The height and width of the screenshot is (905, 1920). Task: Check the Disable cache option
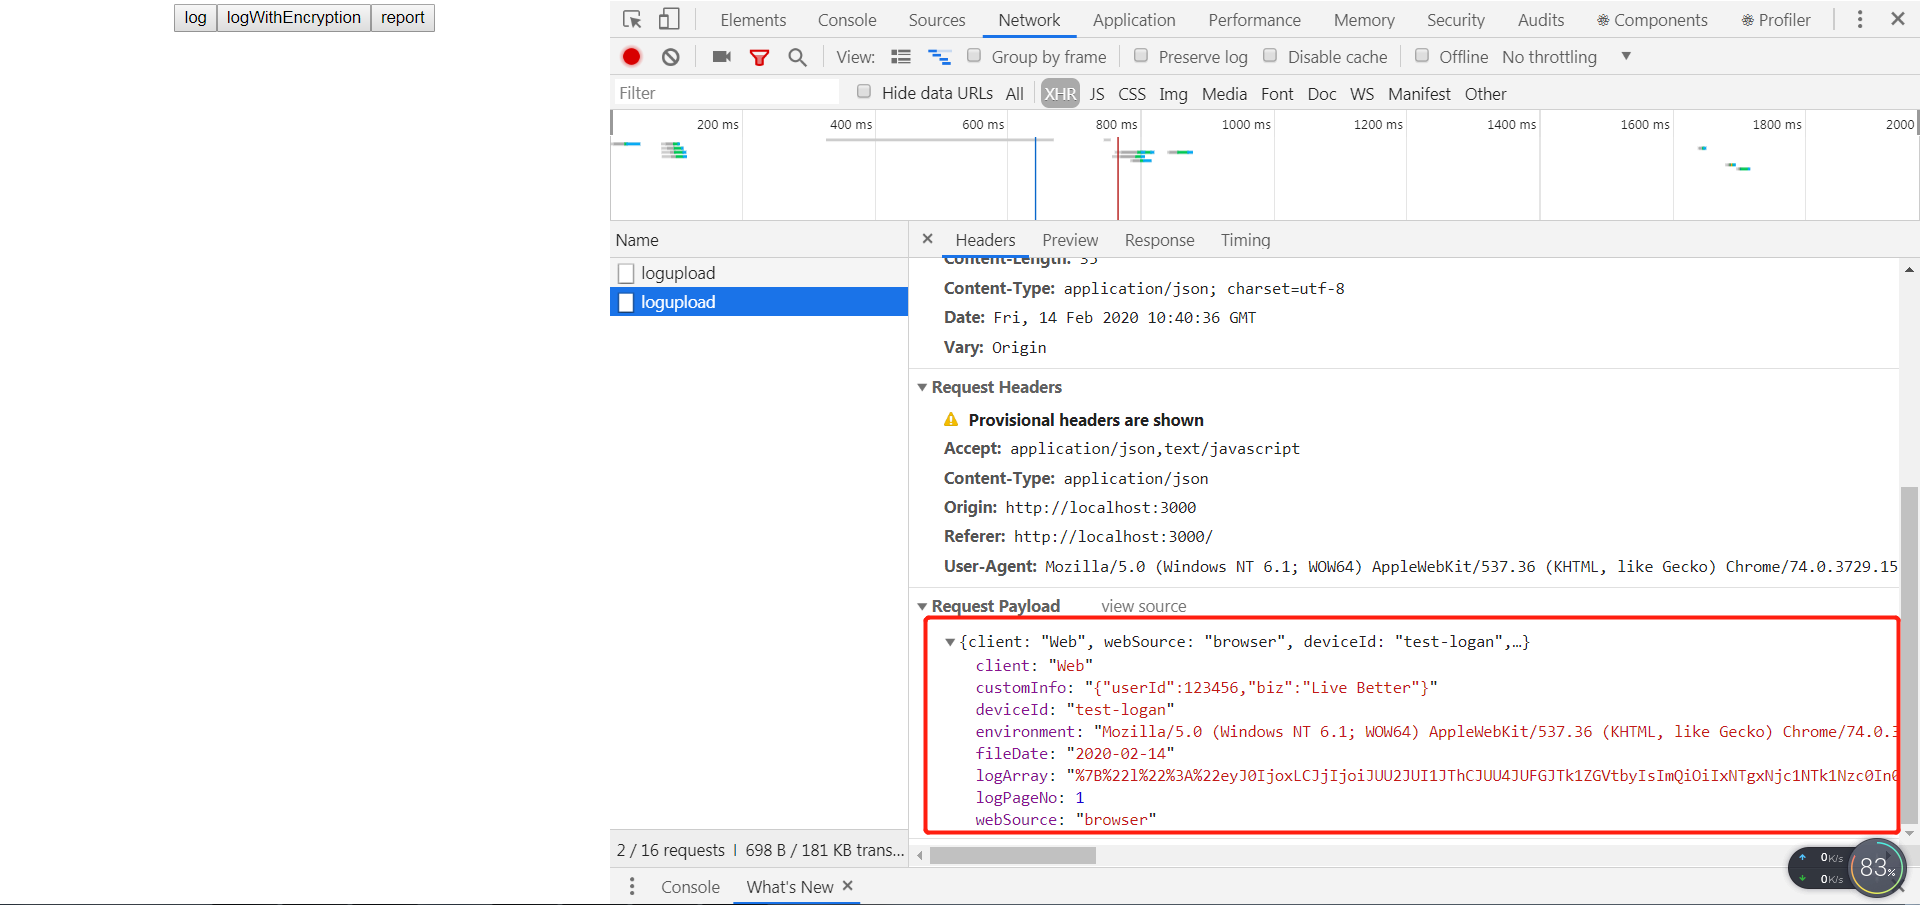pyautogui.click(x=1270, y=56)
